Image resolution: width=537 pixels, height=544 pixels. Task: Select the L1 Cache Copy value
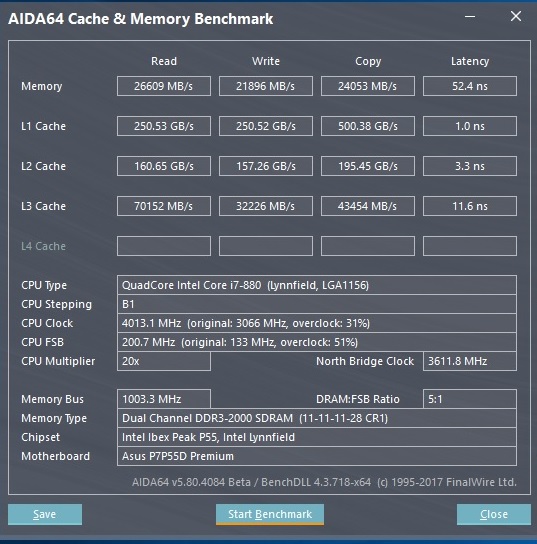click(368, 126)
